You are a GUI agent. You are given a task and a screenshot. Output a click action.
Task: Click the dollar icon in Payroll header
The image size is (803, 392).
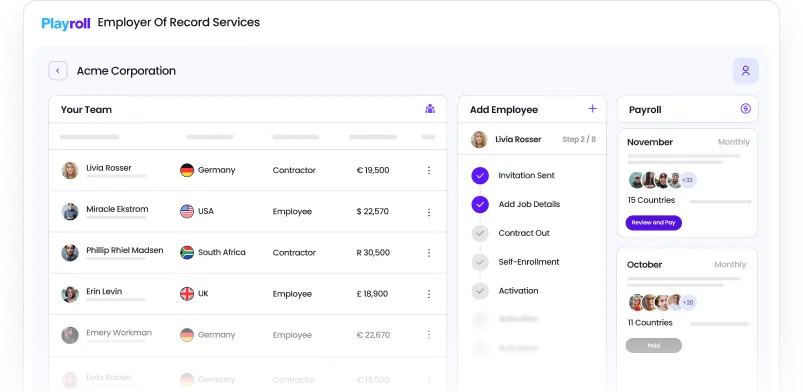[x=746, y=109]
